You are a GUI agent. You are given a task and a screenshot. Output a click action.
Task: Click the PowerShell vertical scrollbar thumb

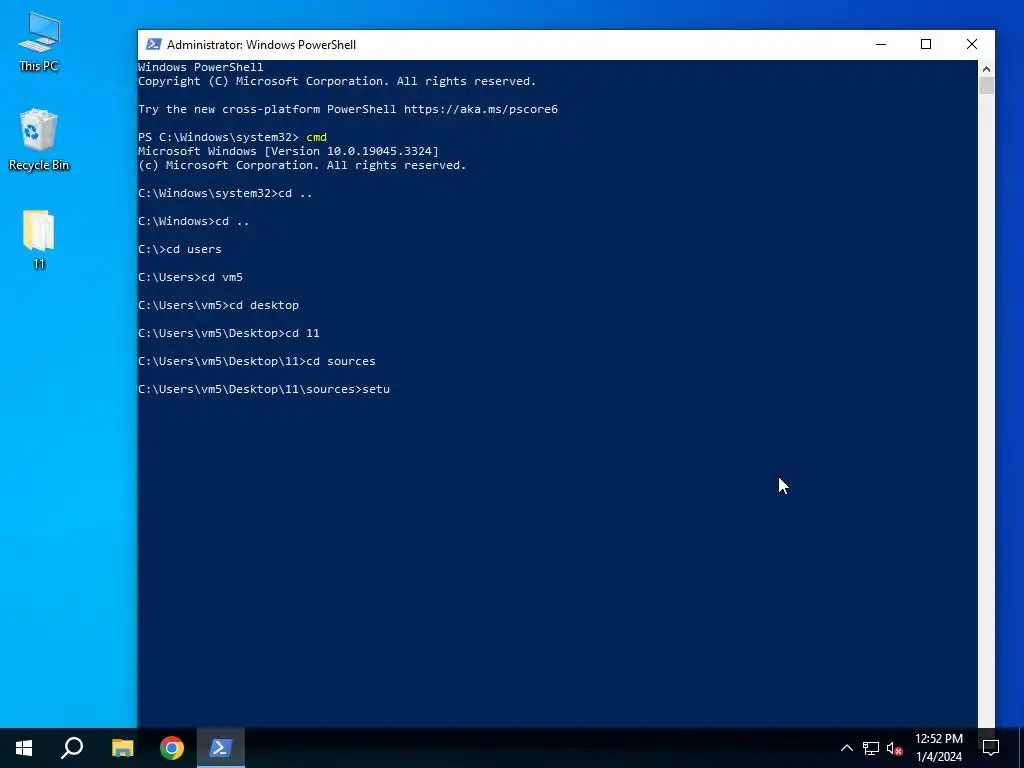[x=986, y=86]
